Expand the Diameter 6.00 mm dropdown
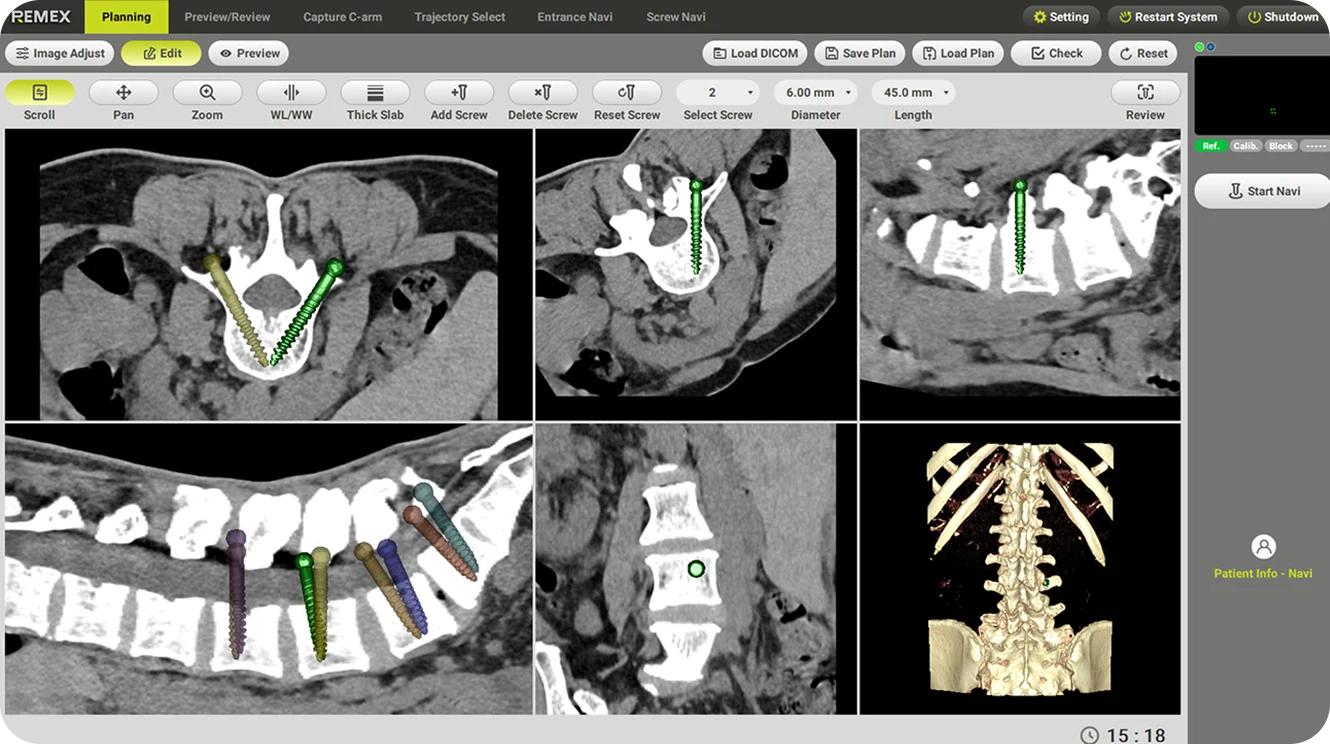 819,93
